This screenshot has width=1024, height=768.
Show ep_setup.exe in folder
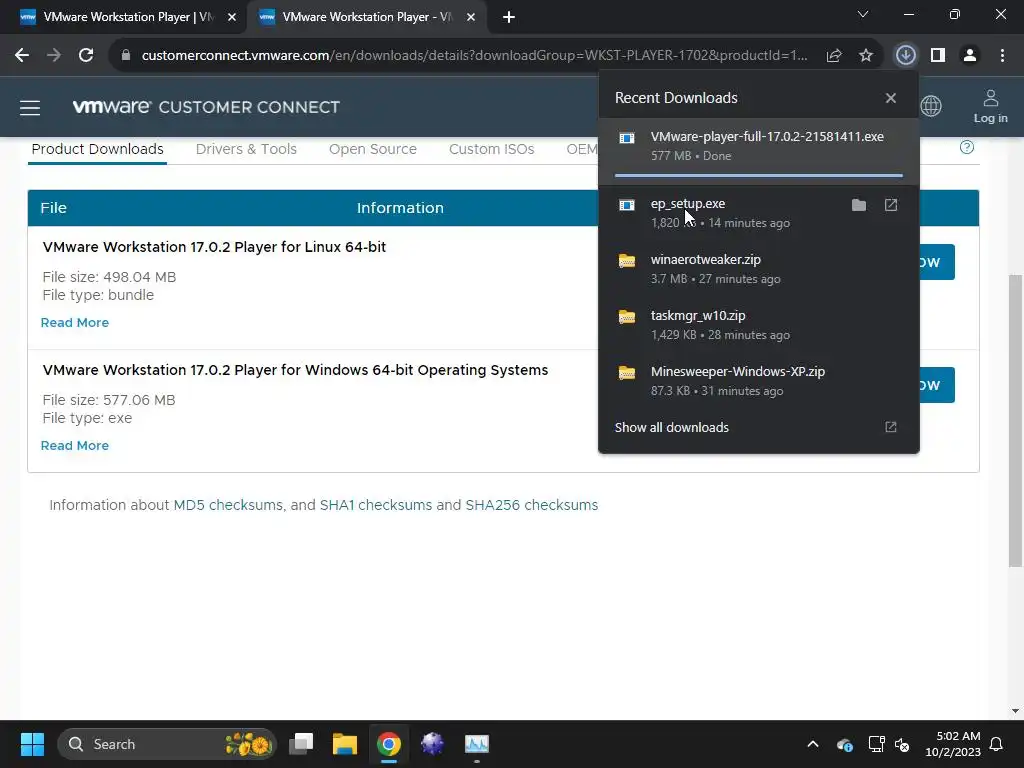[859, 205]
